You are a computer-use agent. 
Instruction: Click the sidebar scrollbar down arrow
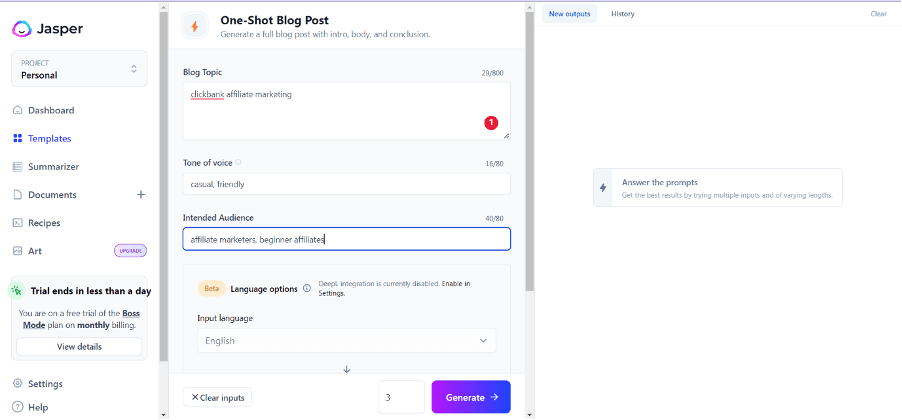tap(163, 414)
